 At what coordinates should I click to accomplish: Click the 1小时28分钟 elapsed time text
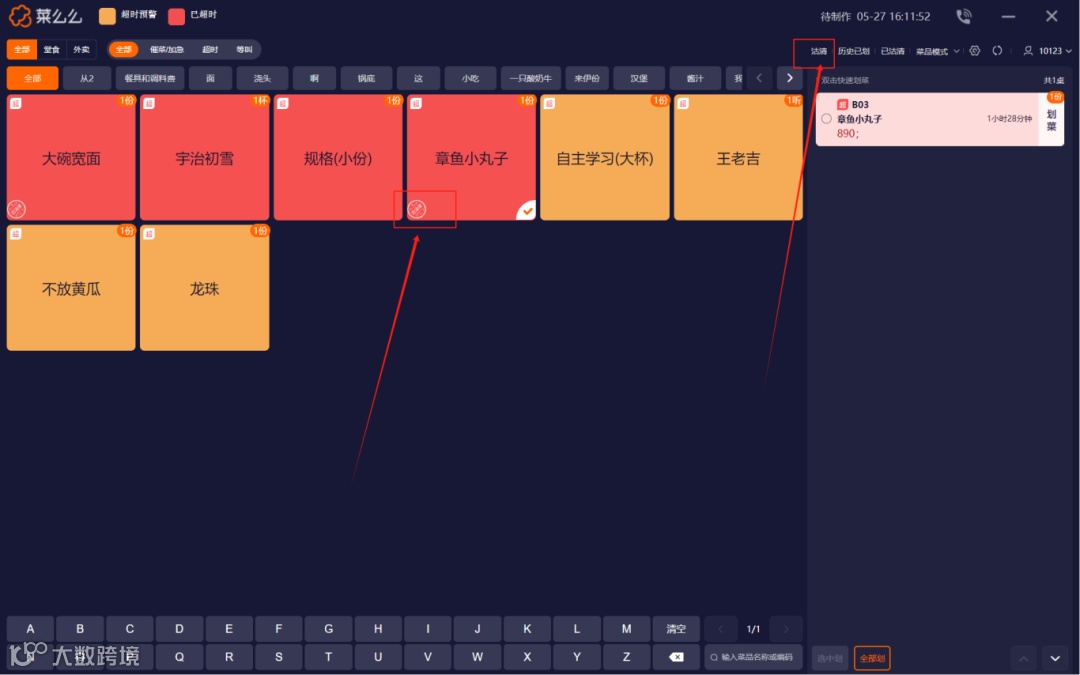(1009, 118)
